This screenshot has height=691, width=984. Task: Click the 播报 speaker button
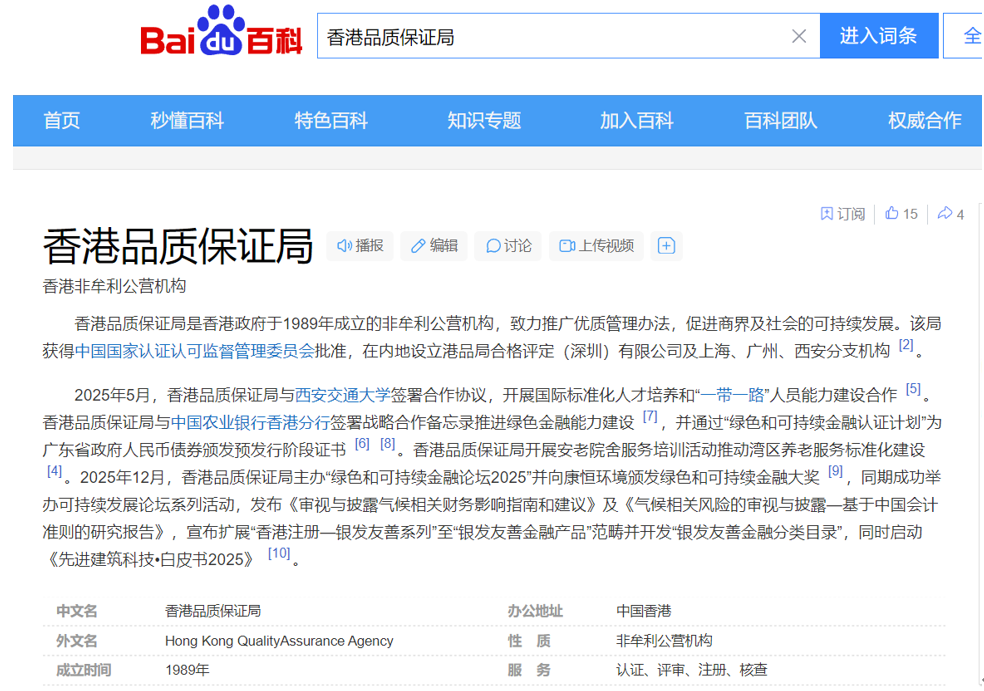coord(360,245)
